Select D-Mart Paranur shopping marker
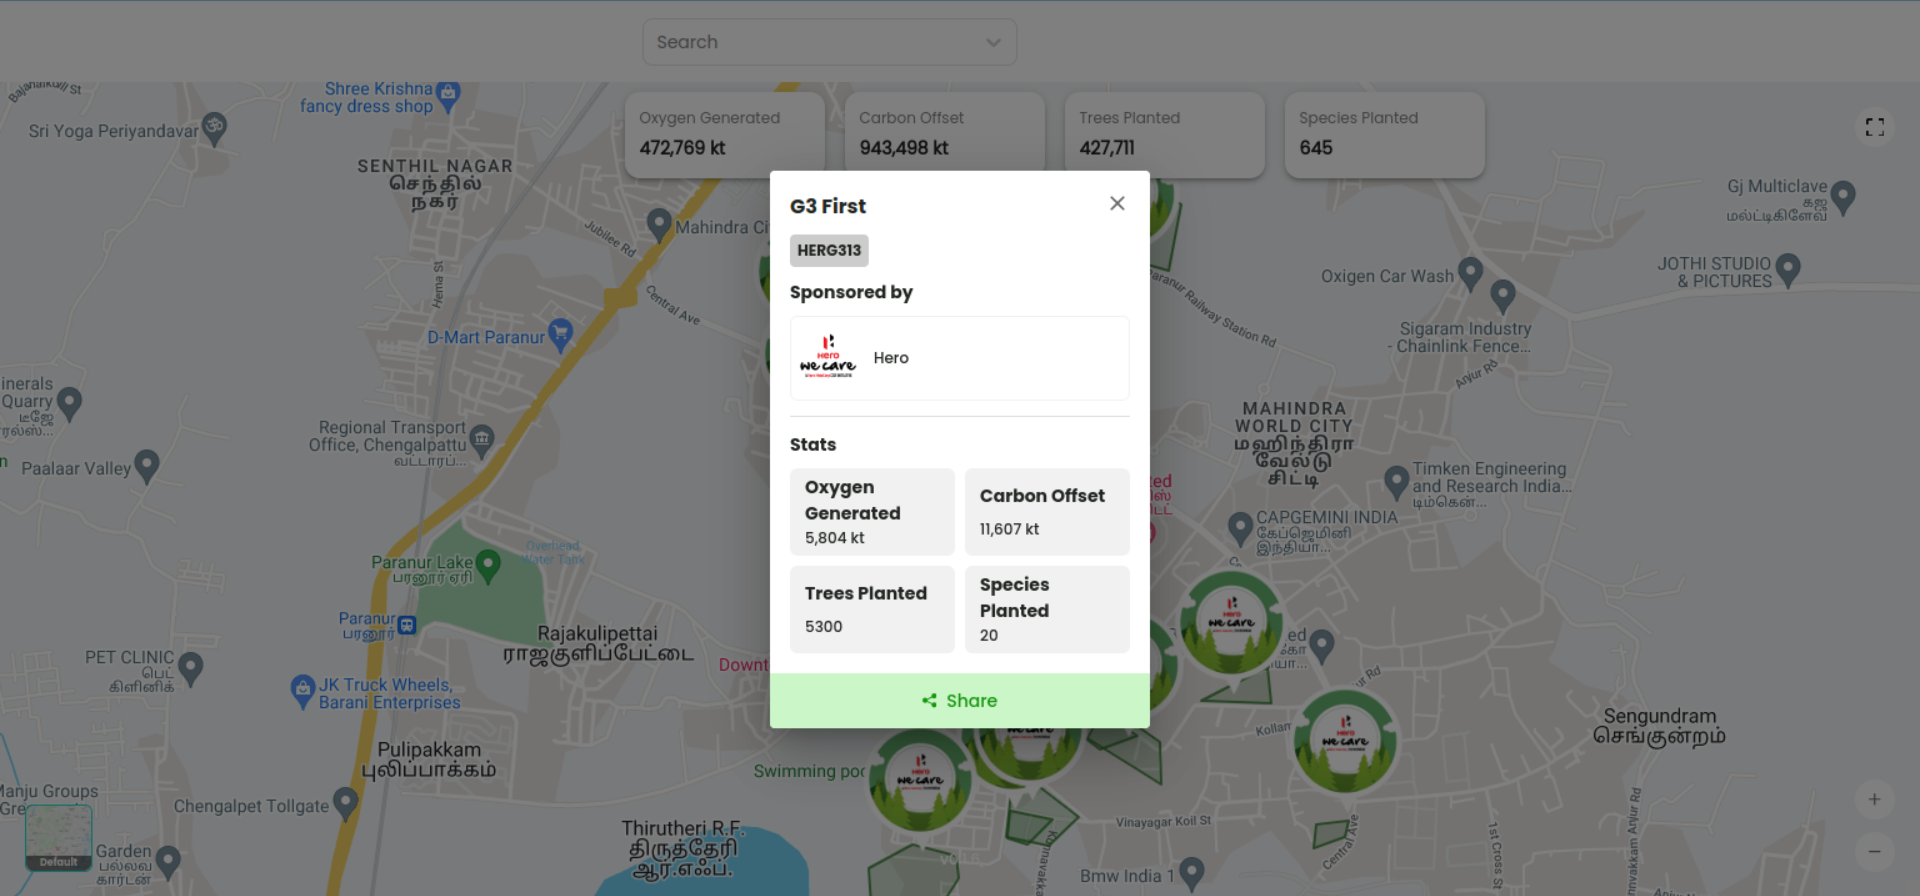Screen dimensions: 1920x896 [x=561, y=334]
